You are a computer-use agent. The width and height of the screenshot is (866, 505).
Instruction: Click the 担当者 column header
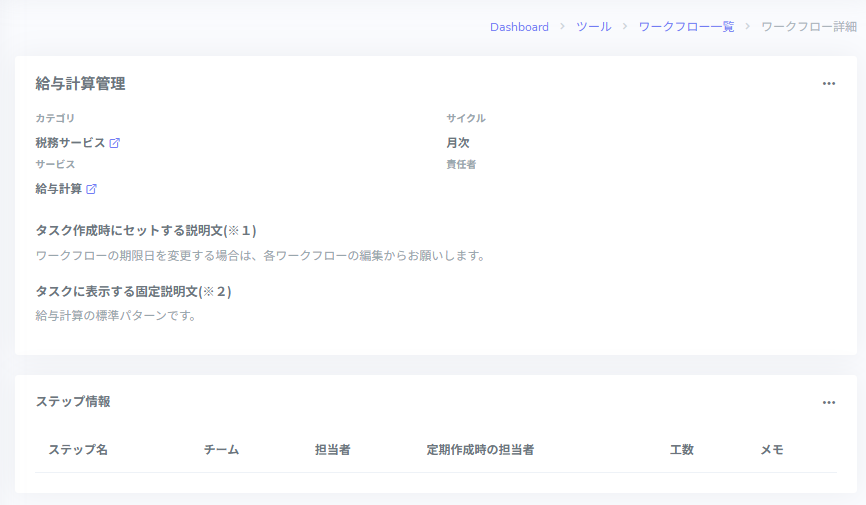click(332, 450)
